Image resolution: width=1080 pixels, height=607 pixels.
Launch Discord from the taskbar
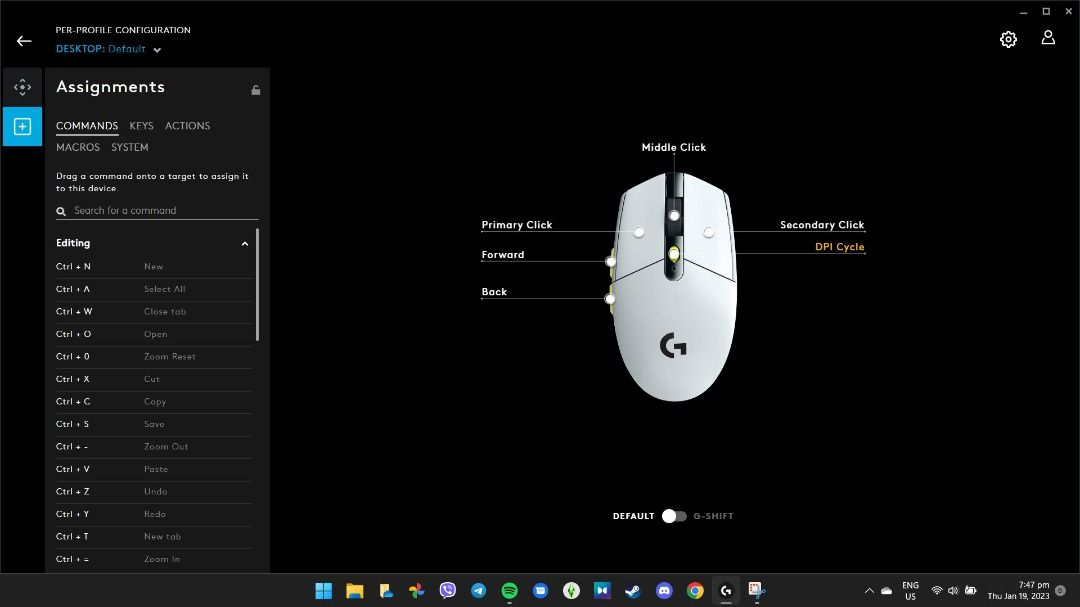(x=663, y=590)
